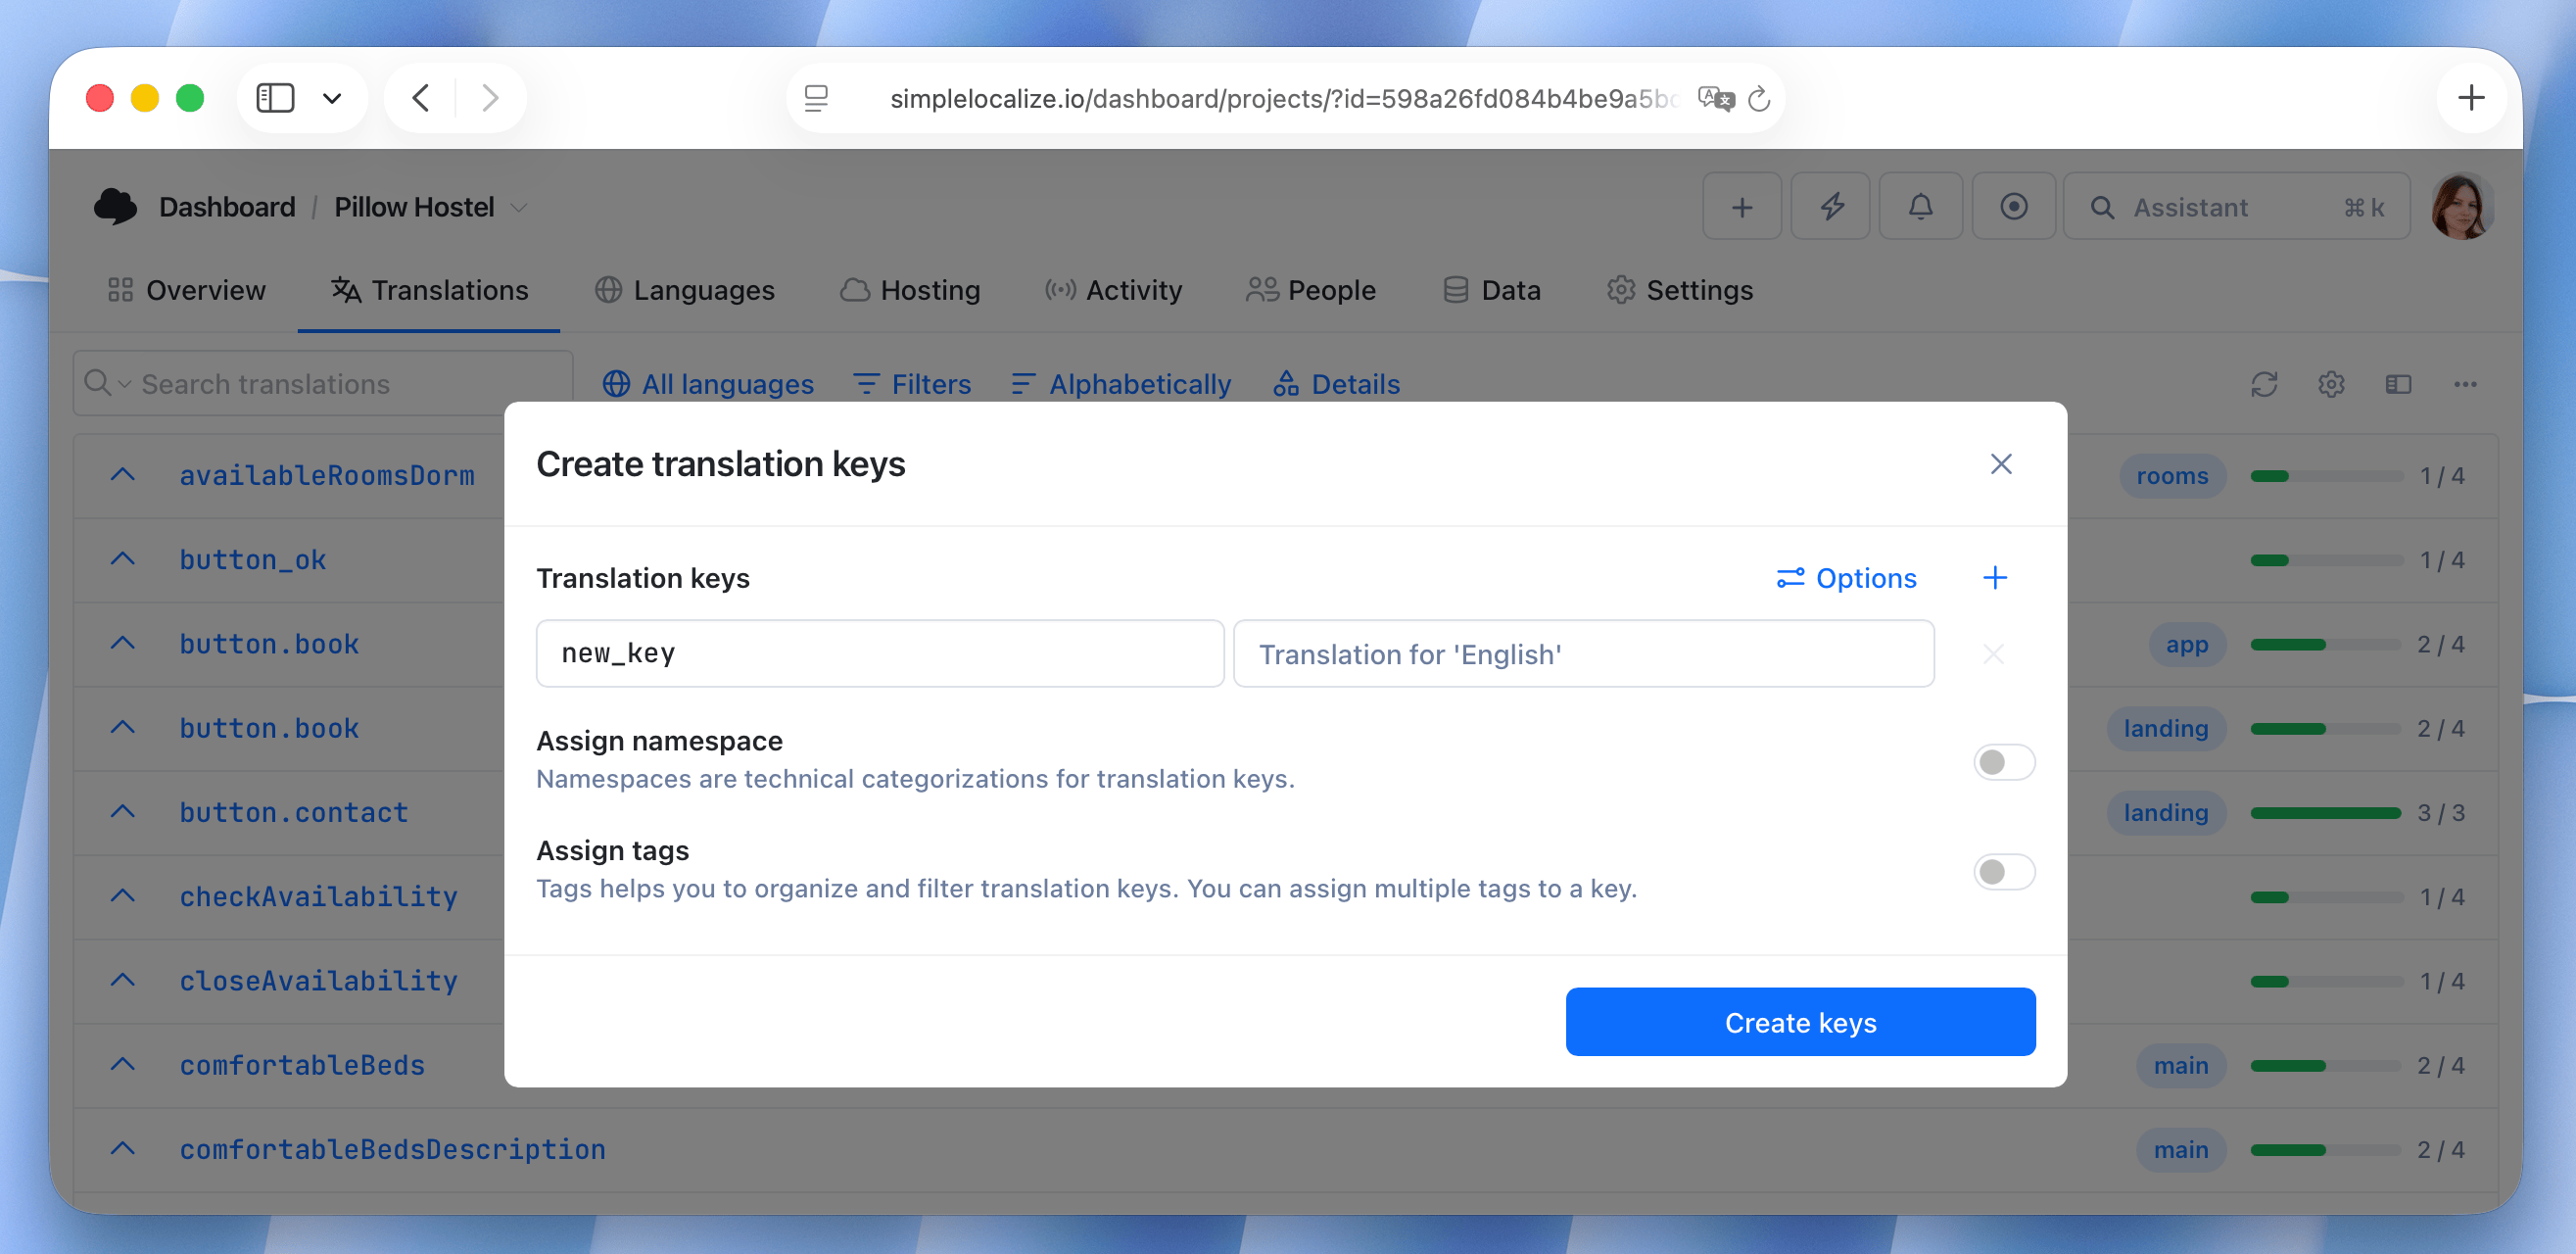
Task: Collapse the checkAvailability row
Action: pos(122,896)
